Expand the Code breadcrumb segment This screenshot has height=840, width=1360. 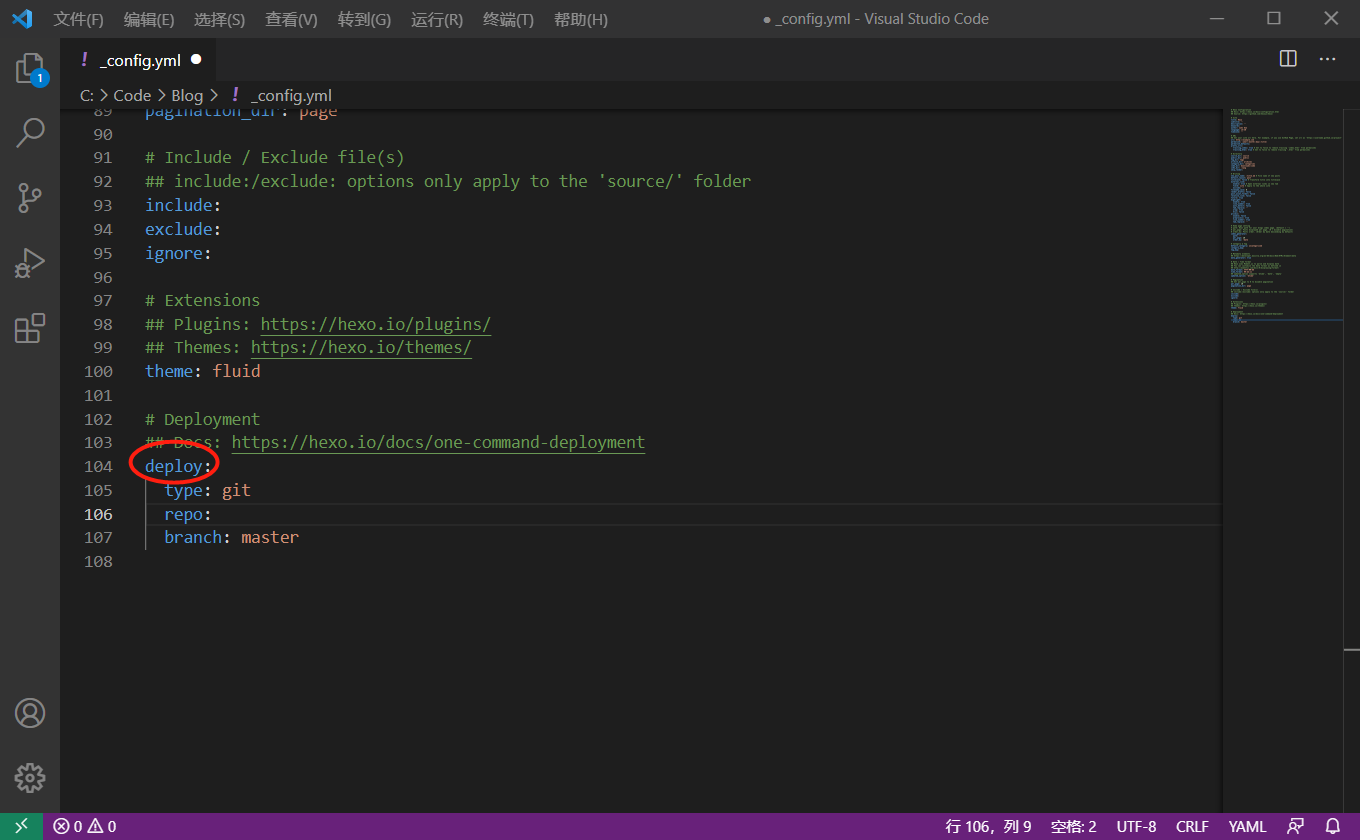click(x=132, y=96)
